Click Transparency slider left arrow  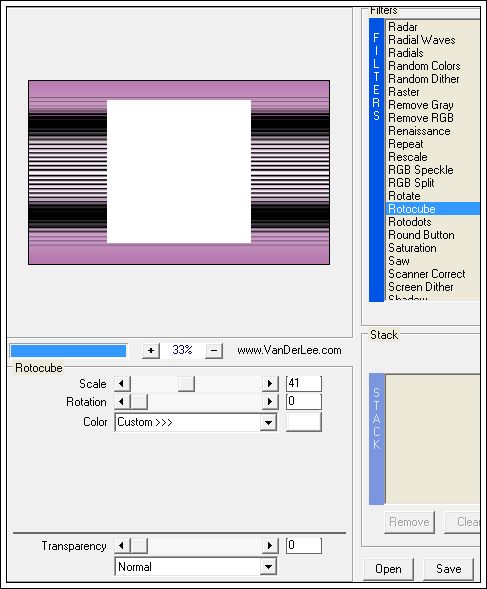click(122, 545)
